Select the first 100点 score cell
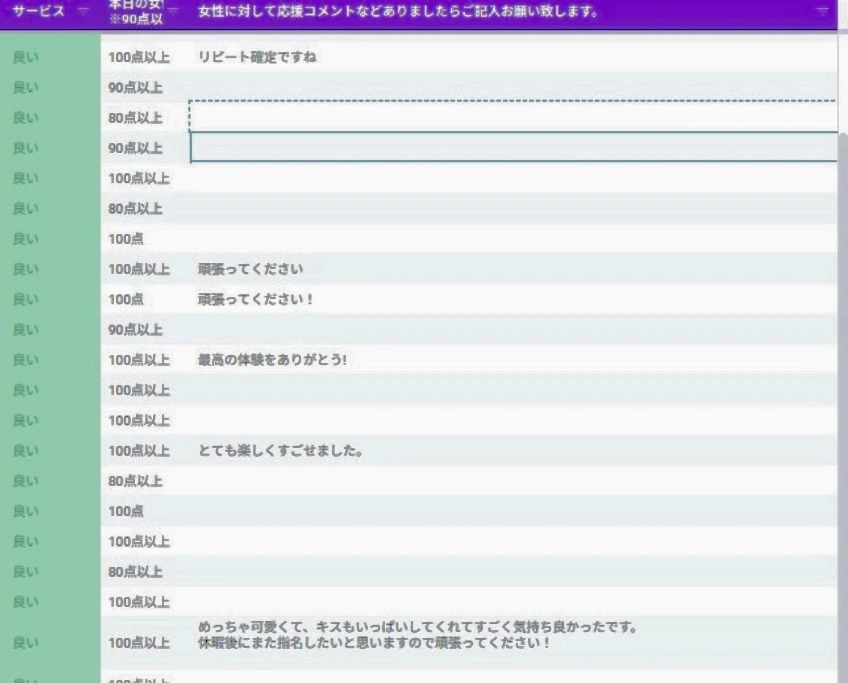Image resolution: width=848 pixels, height=683 pixels. pos(126,239)
